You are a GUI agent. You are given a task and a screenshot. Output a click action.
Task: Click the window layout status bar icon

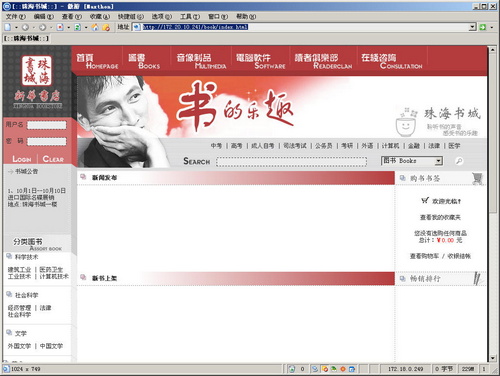pyautogui.click(x=352, y=369)
